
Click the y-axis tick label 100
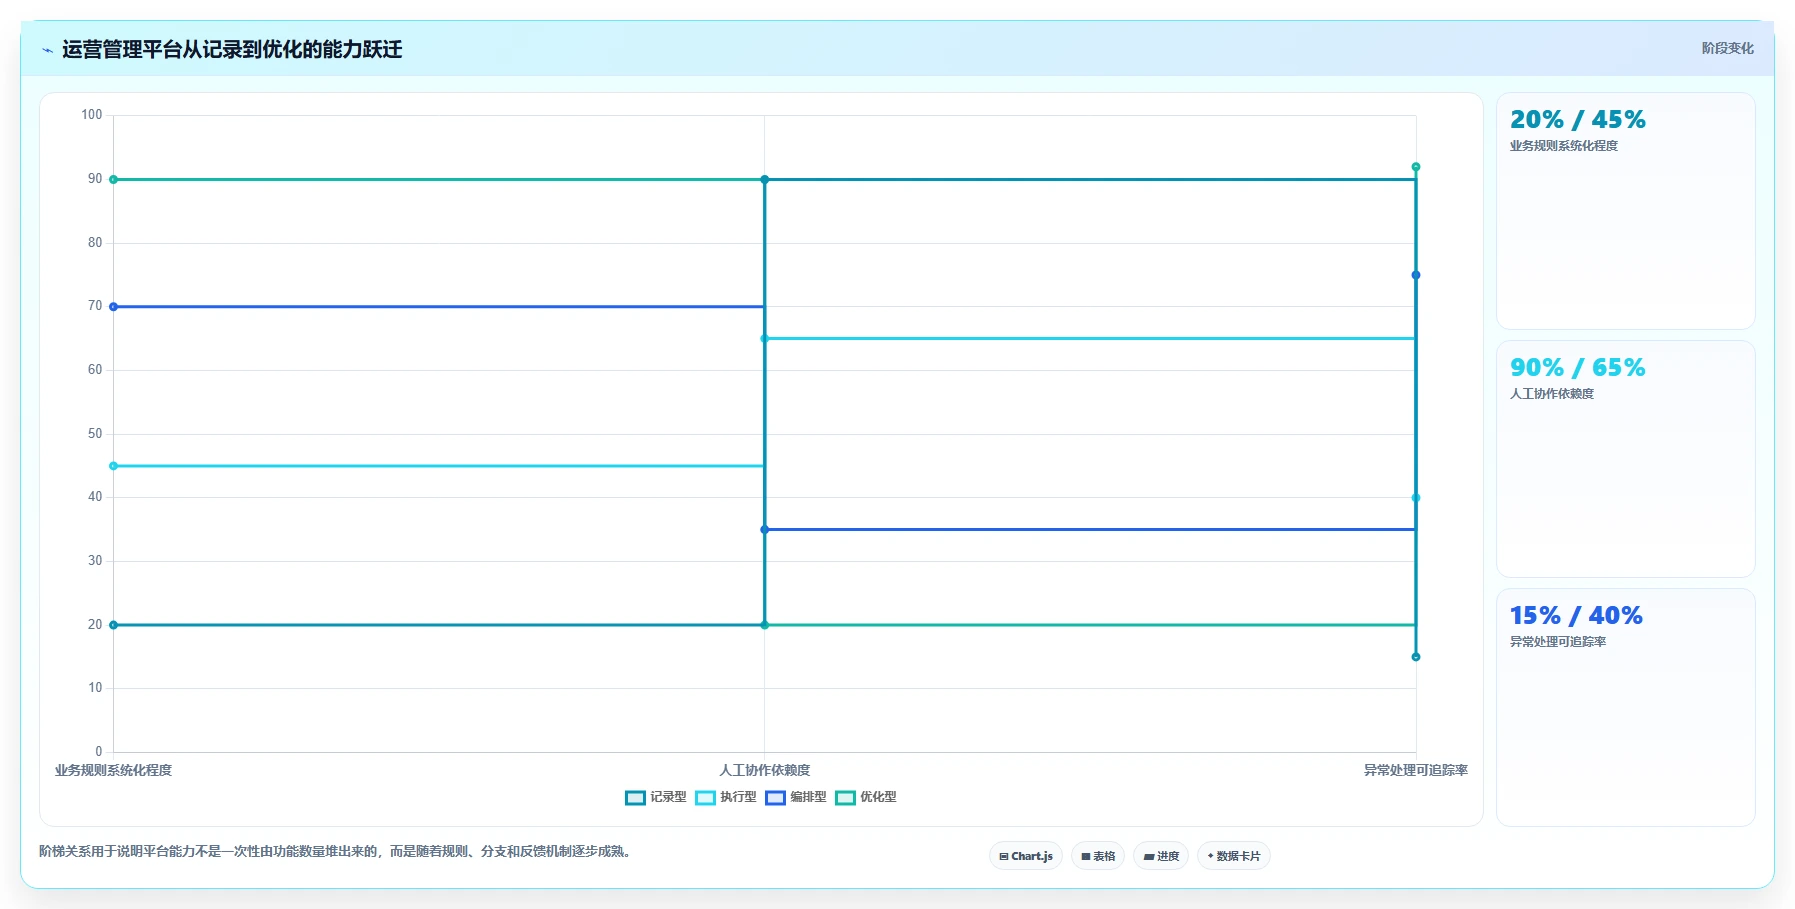click(x=92, y=115)
